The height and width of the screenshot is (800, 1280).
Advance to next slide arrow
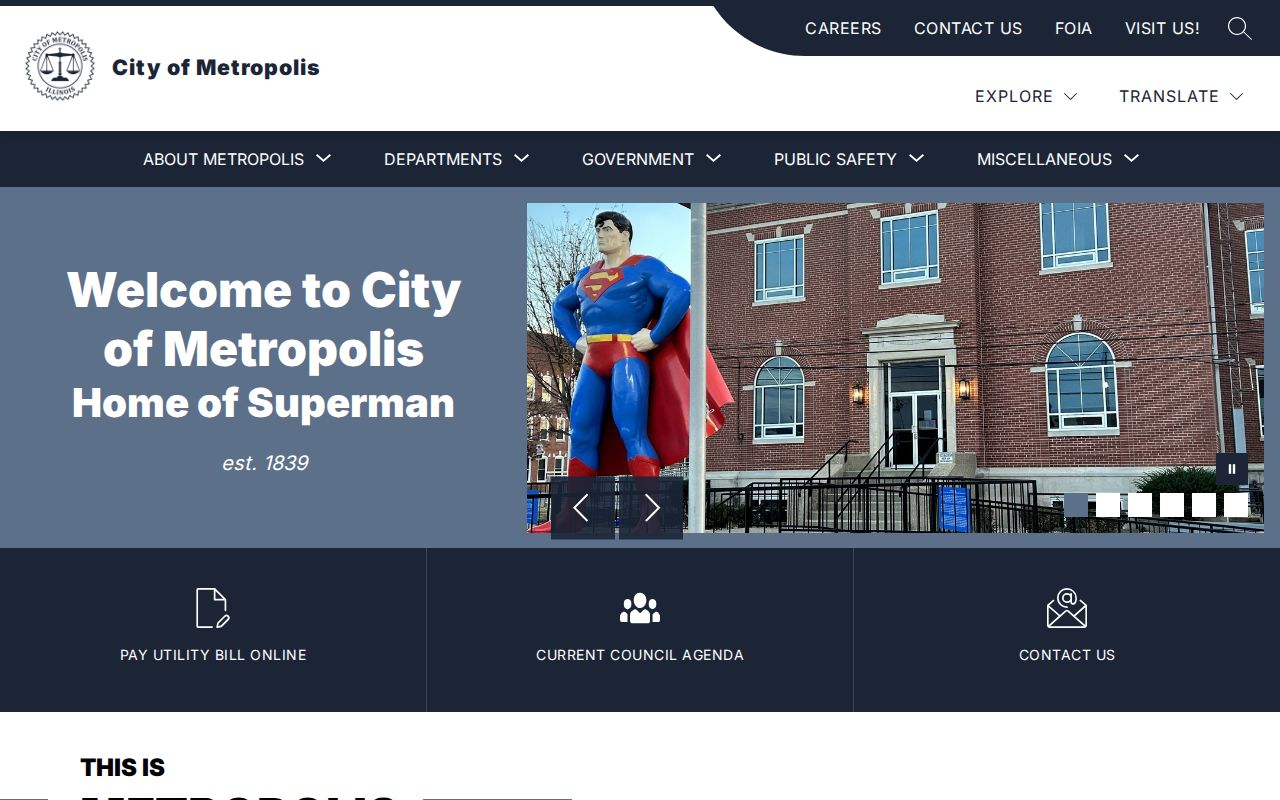(651, 508)
